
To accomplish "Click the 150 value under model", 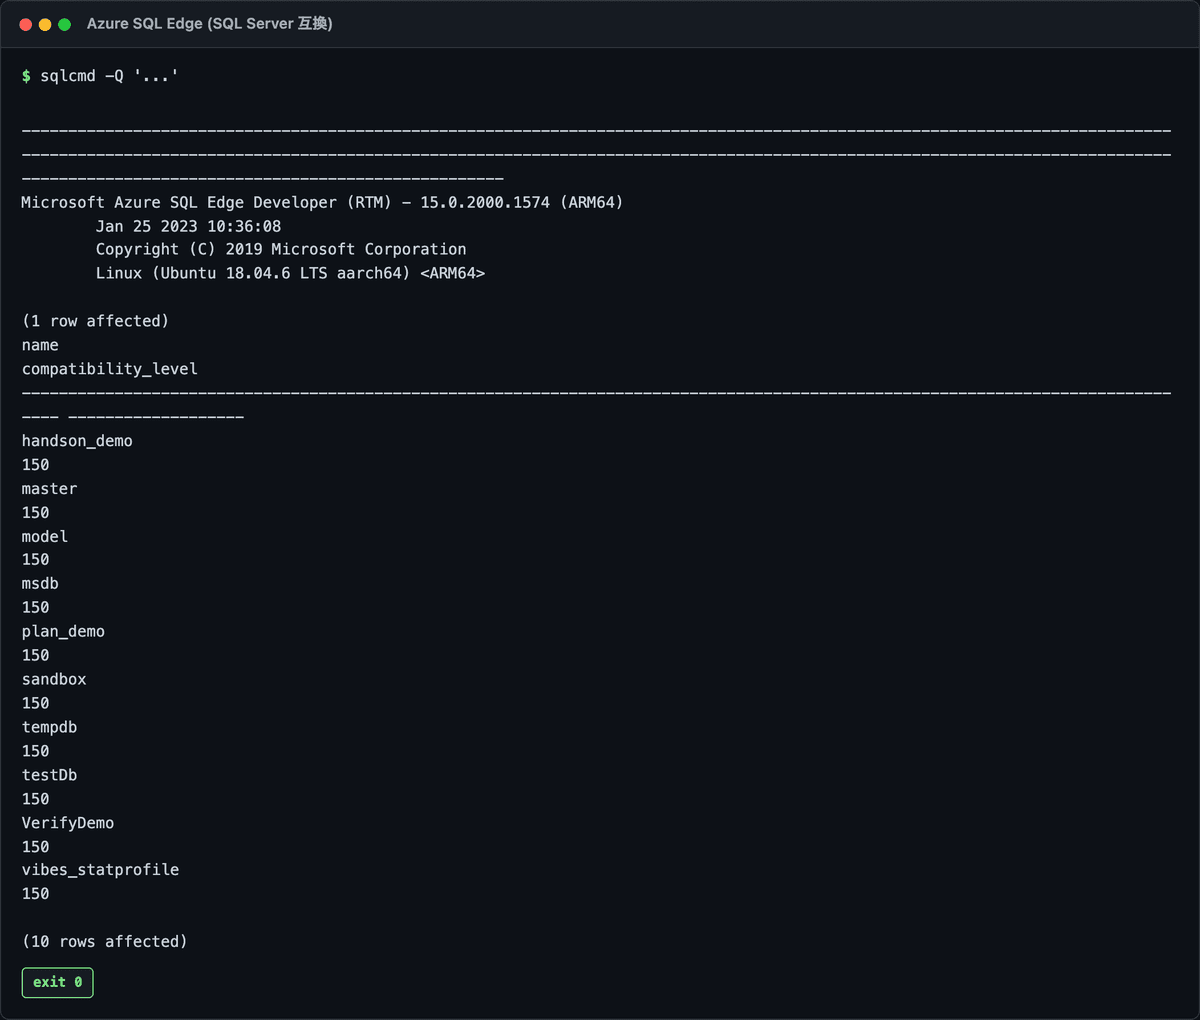I will point(35,560).
